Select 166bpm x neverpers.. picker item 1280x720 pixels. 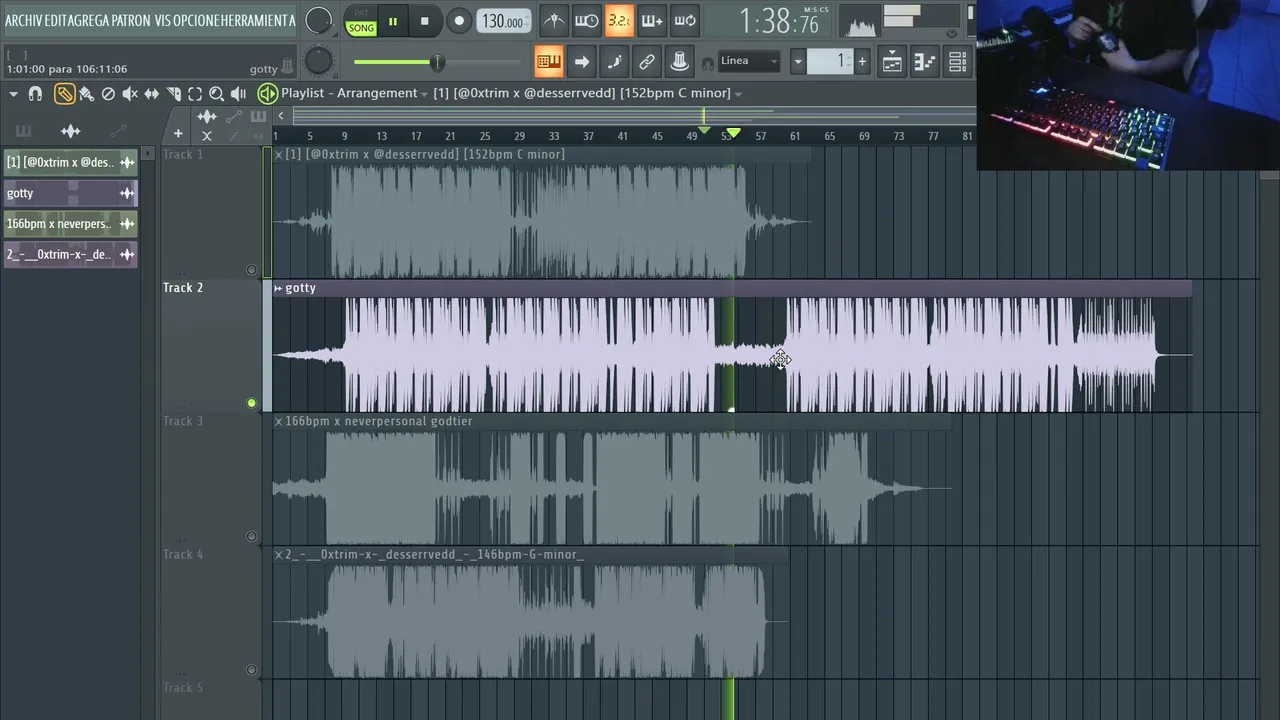pyautogui.click(x=70, y=224)
